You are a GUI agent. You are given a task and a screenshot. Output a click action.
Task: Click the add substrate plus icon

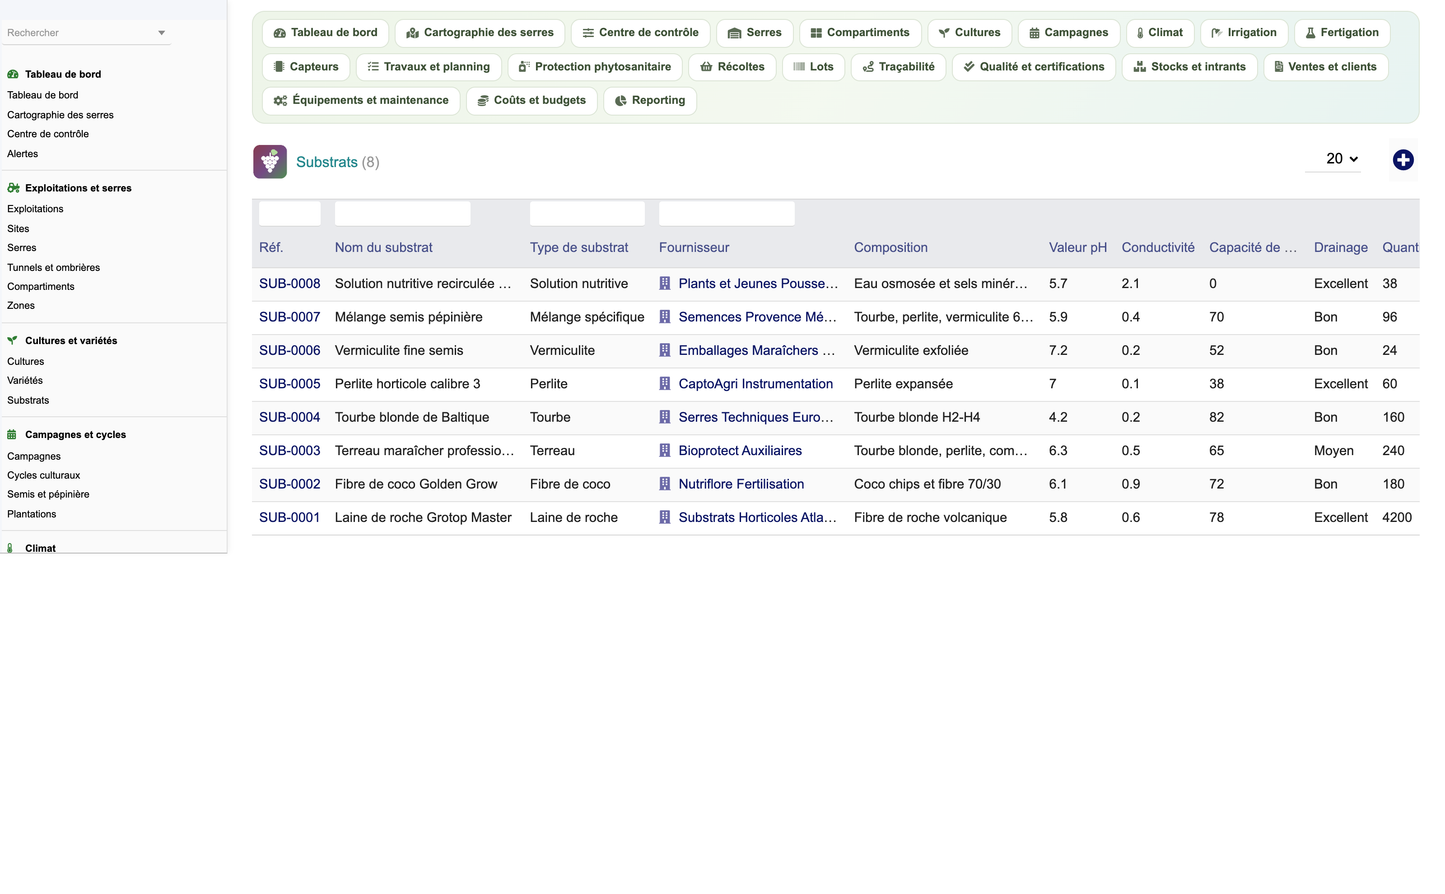1403,160
